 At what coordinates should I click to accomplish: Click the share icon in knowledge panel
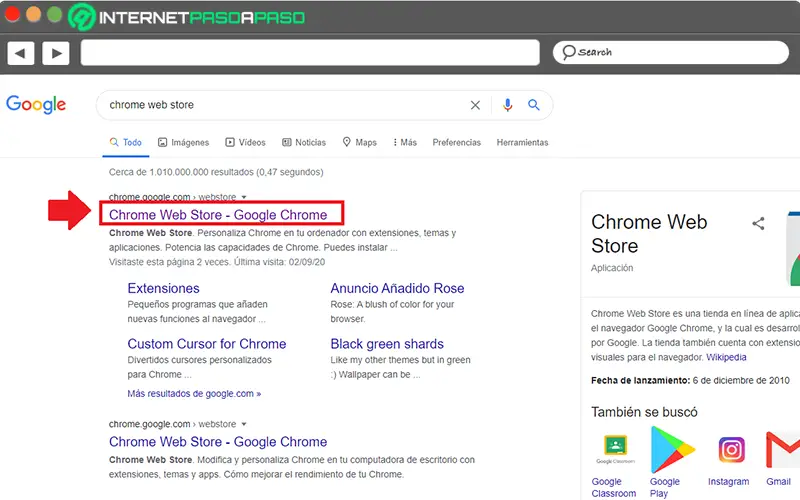coord(758,223)
